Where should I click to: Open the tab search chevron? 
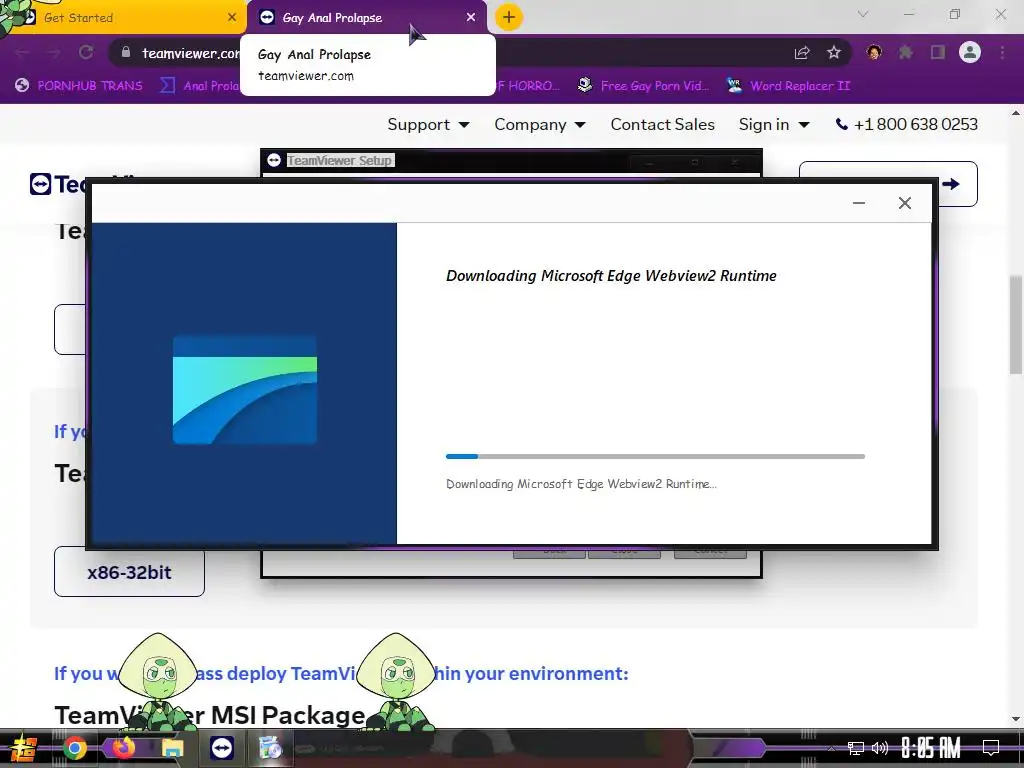(x=863, y=14)
